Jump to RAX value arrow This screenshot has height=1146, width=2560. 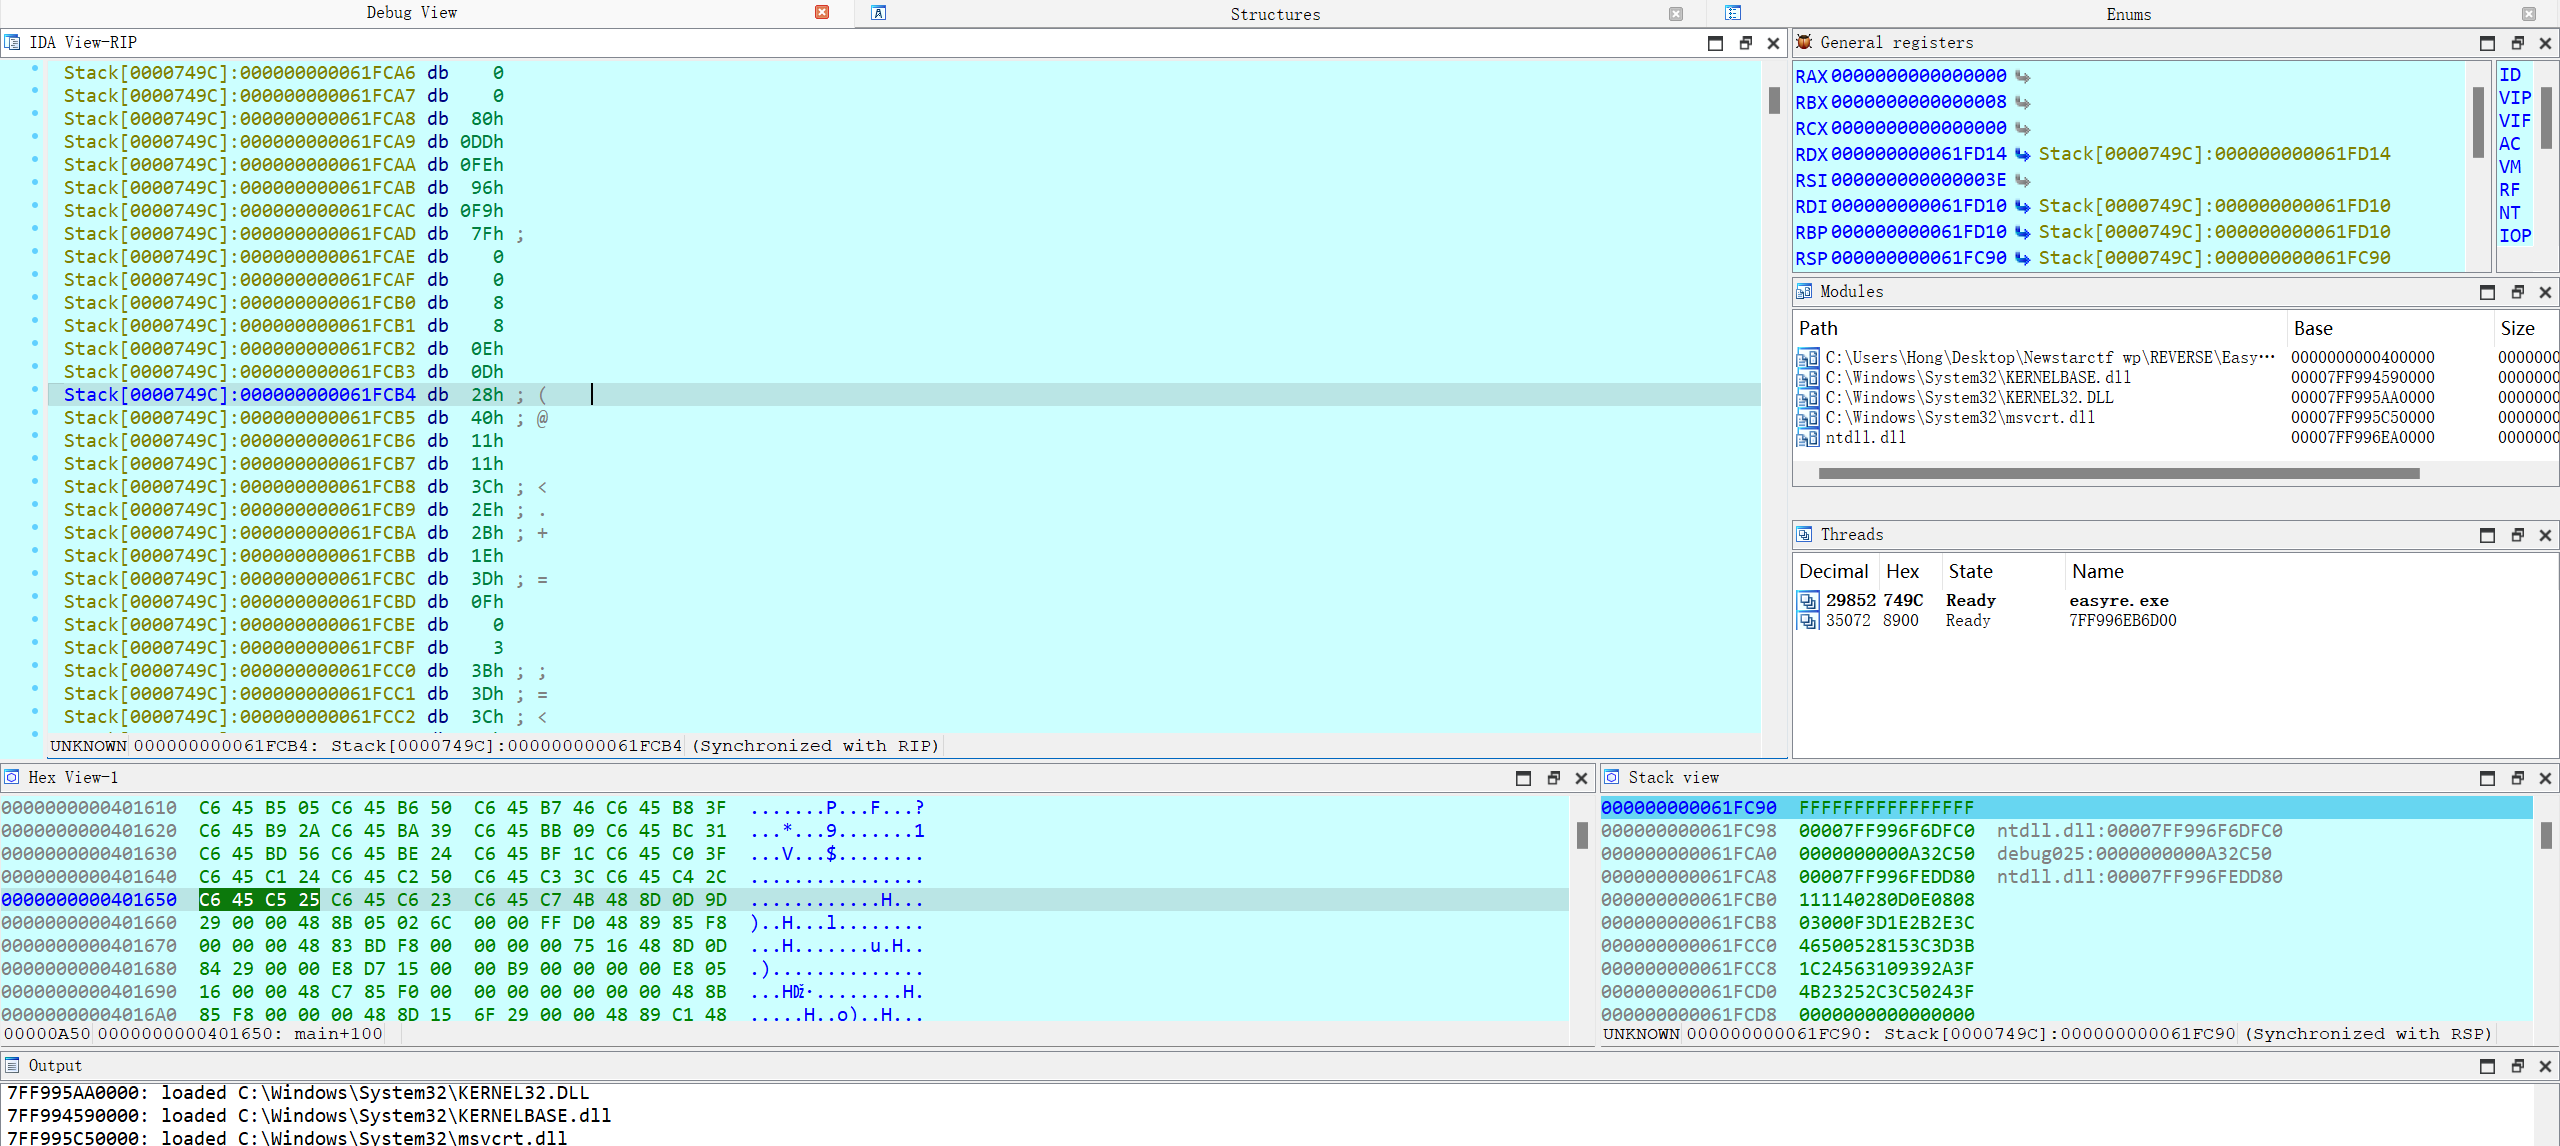pos(2022,76)
